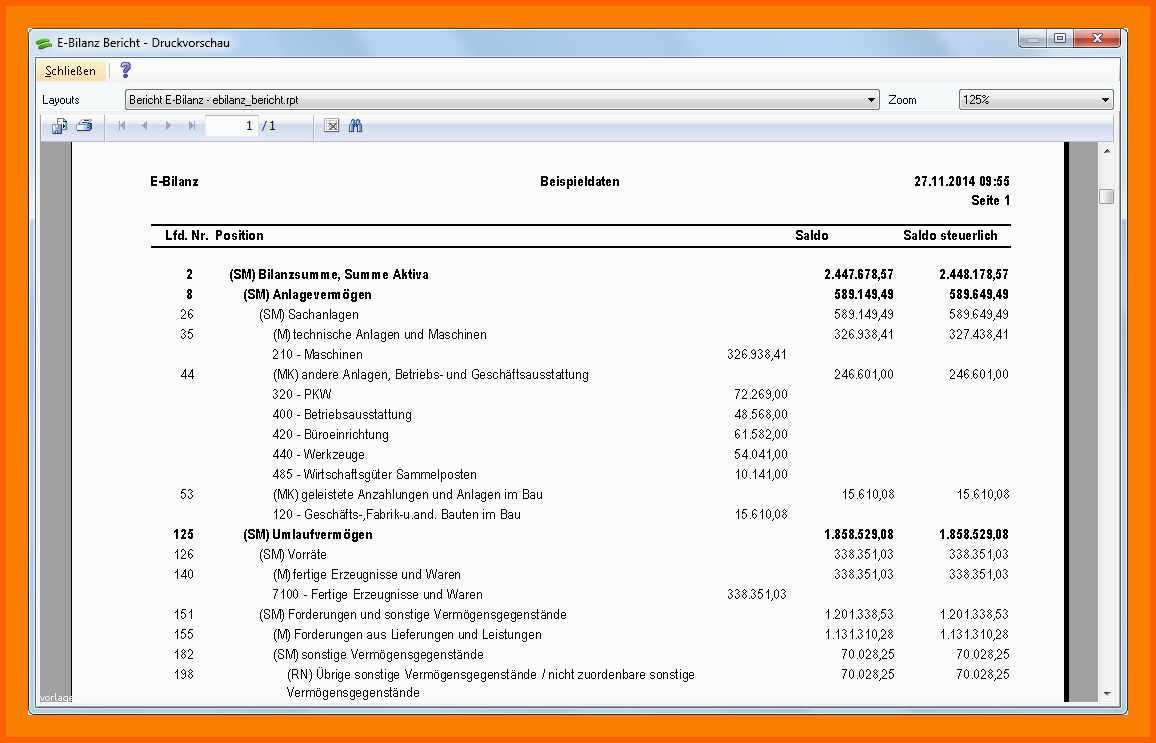Click the vertical scrollbar thumb
This screenshot has width=1156, height=743.
(1106, 196)
